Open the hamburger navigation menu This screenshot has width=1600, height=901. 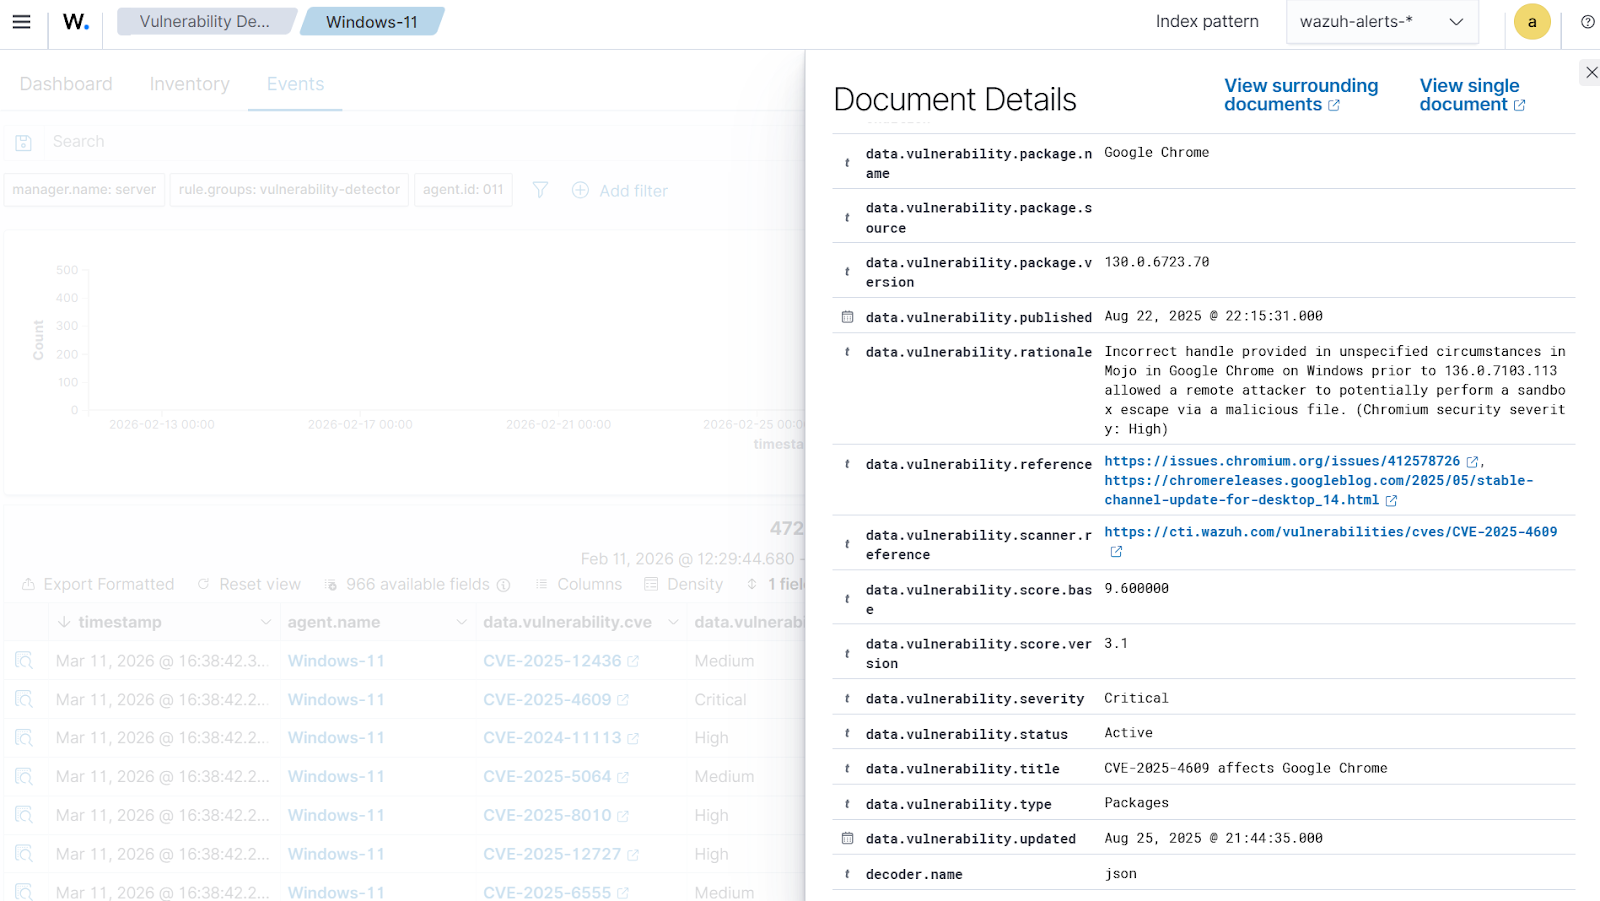[21, 22]
